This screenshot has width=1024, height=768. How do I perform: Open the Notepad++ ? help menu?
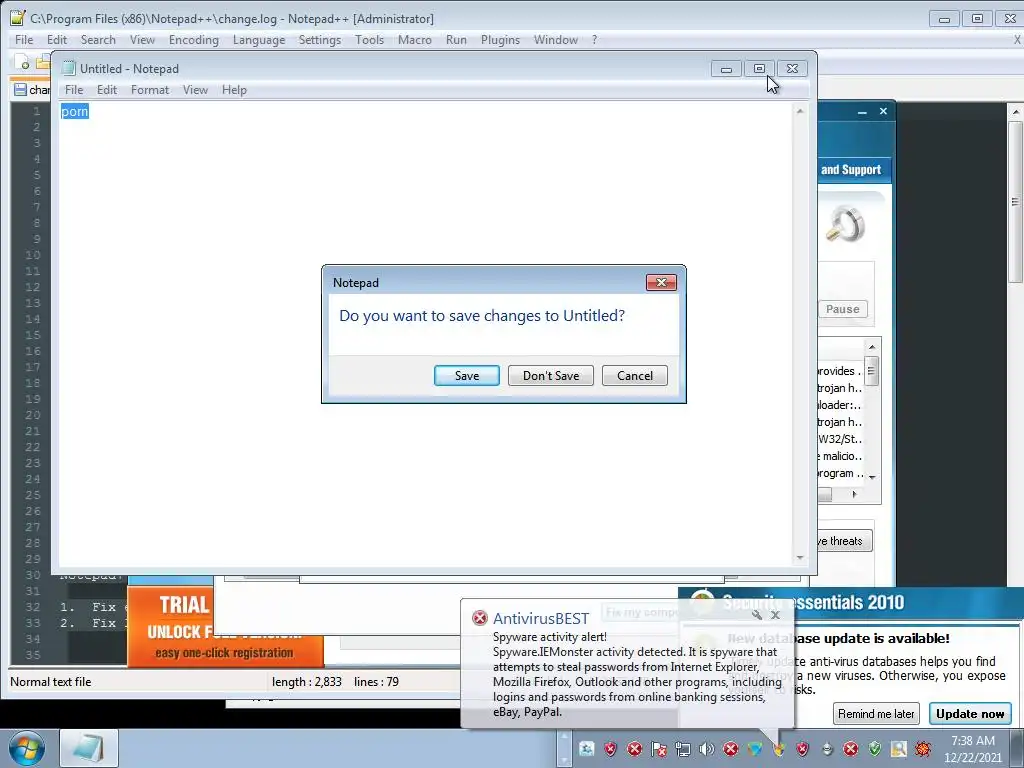594,40
